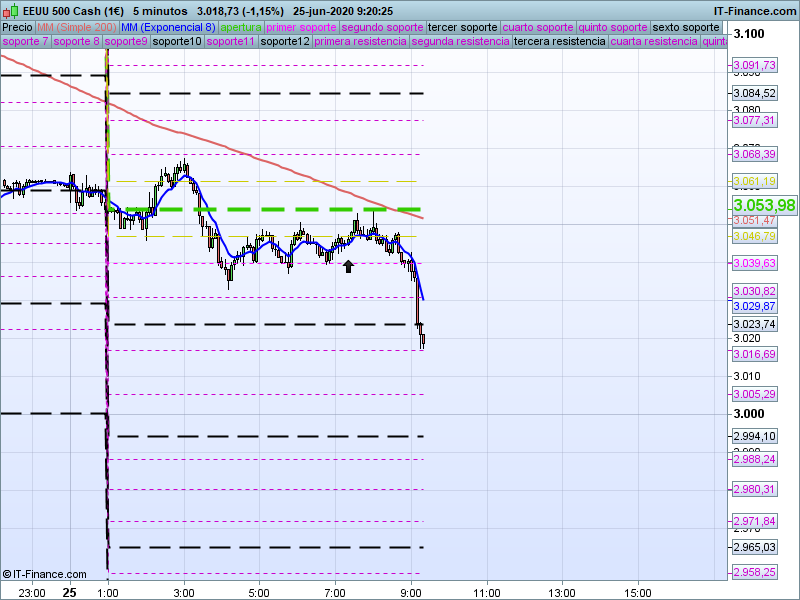Click the 11:00 time axis label
This screenshot has height=600, width=800.
[487, 593]
